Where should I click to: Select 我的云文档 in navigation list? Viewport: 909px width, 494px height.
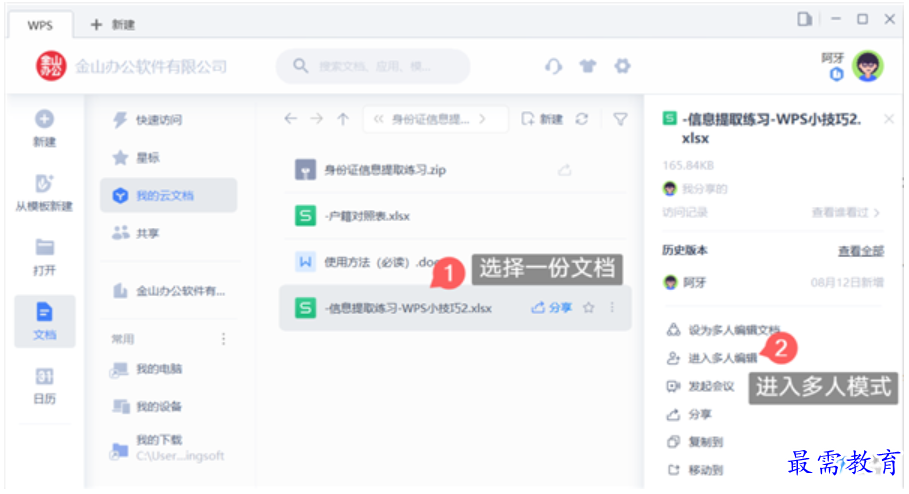pyautogui.click(x=169, y=195)
